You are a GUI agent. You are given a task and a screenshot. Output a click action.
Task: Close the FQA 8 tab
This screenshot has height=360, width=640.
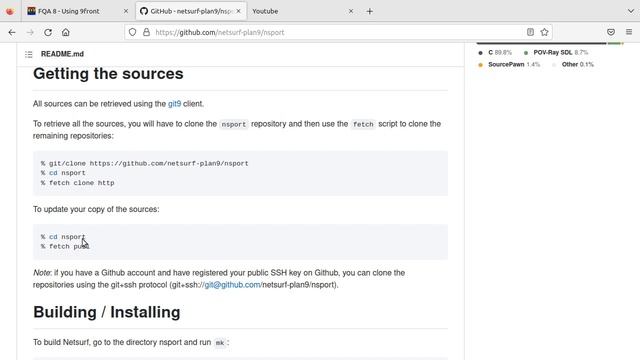pyautogui.click(x=126, y=11)
